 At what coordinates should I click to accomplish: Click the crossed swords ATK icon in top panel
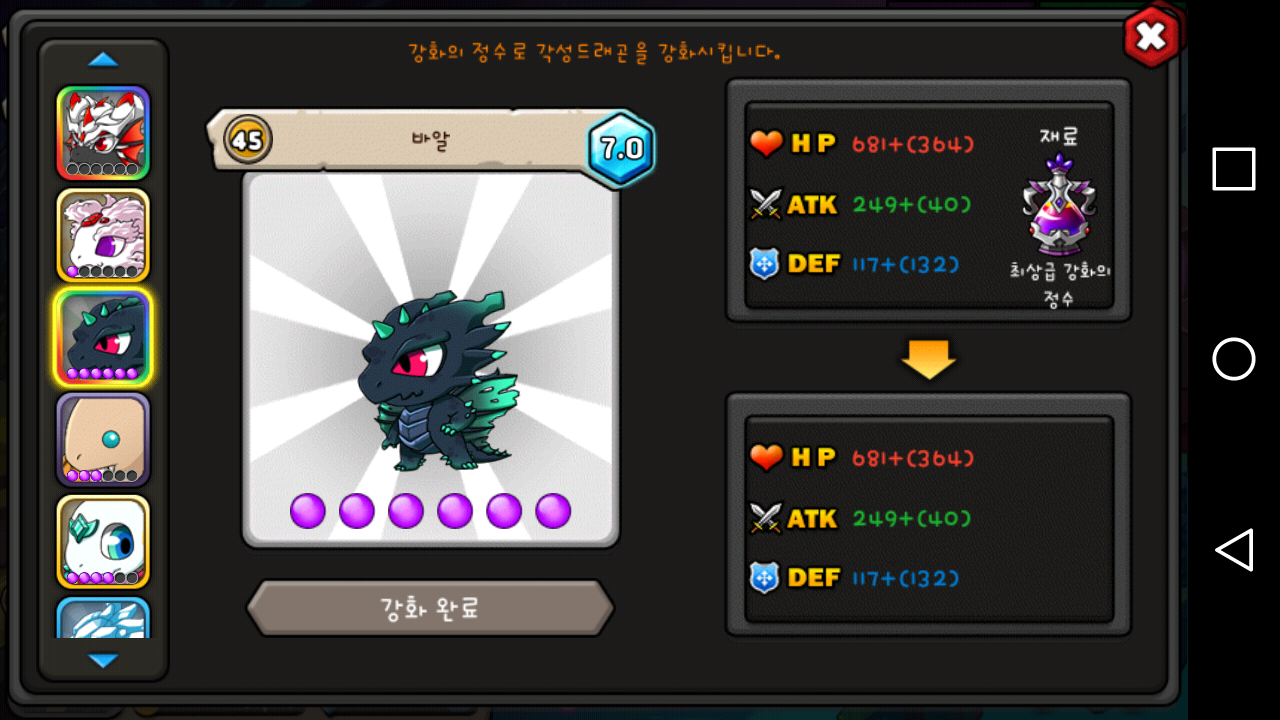click(x=765, y=204)
